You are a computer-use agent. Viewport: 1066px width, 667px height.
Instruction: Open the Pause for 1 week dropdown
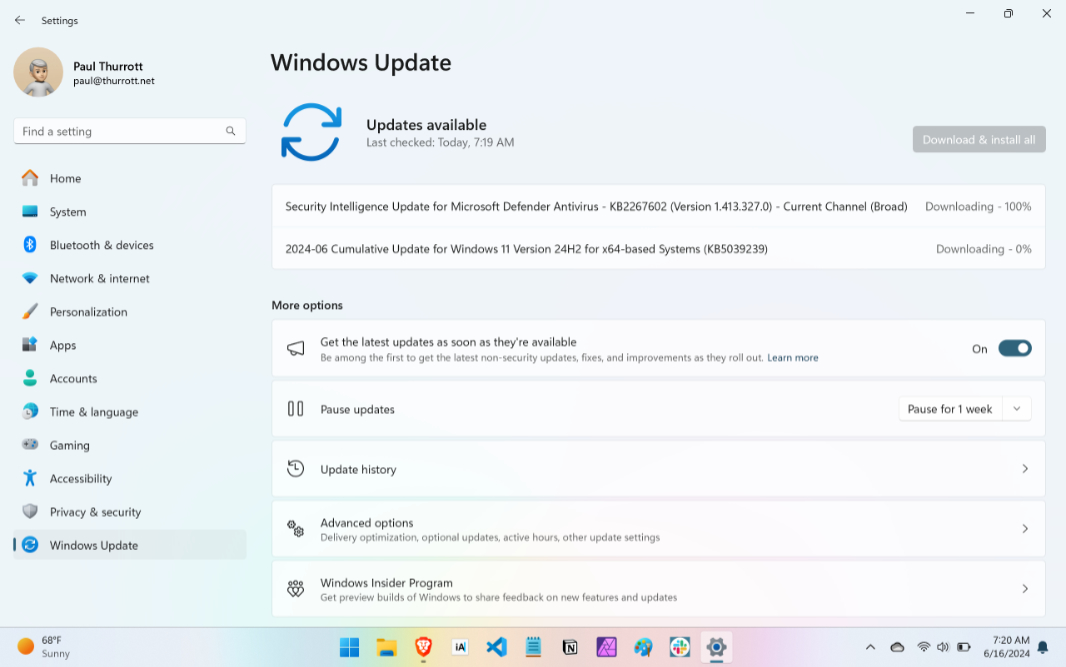[1016, 408]
